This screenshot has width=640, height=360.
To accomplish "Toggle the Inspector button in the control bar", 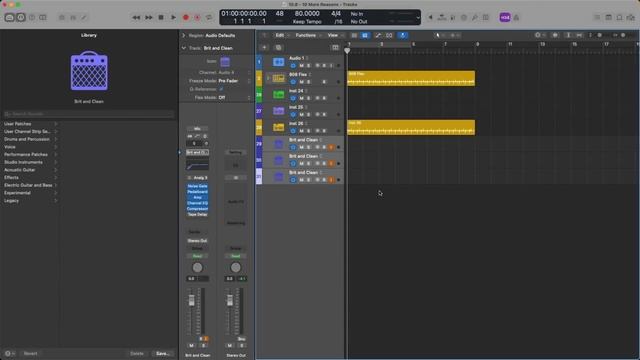I will click(20, 18).
